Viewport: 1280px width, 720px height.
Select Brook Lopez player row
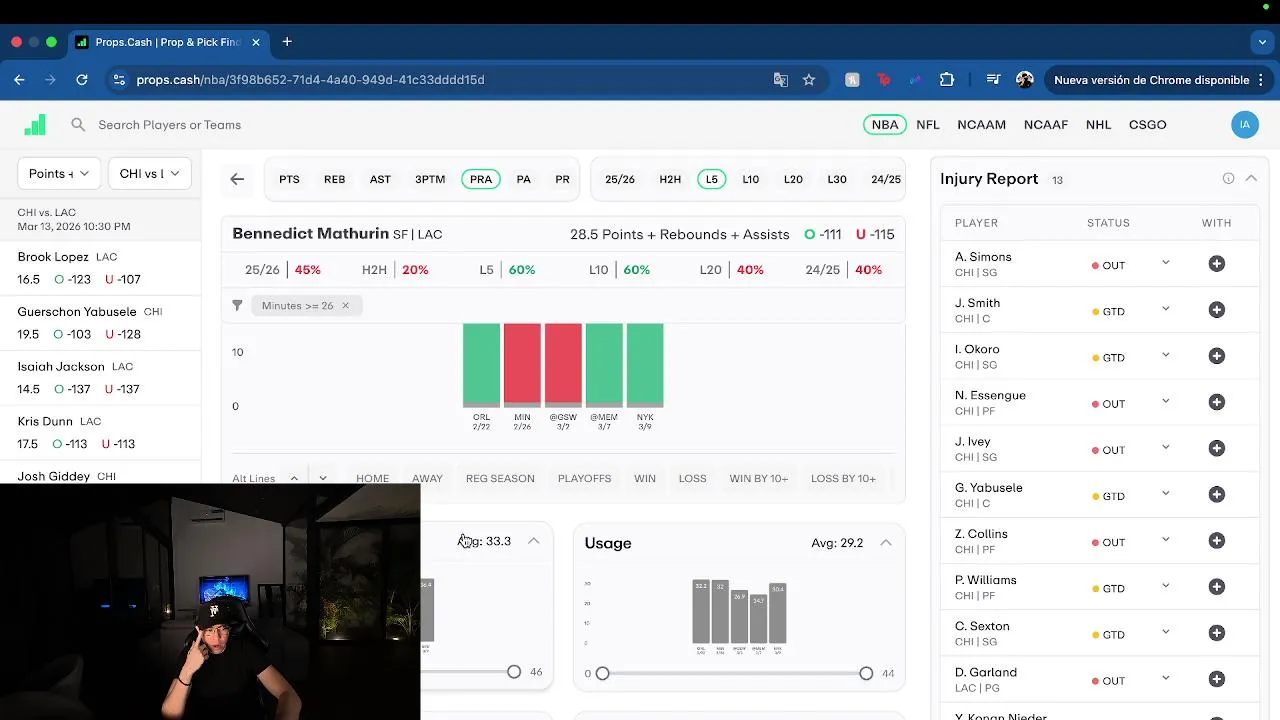tap(100, 268)
